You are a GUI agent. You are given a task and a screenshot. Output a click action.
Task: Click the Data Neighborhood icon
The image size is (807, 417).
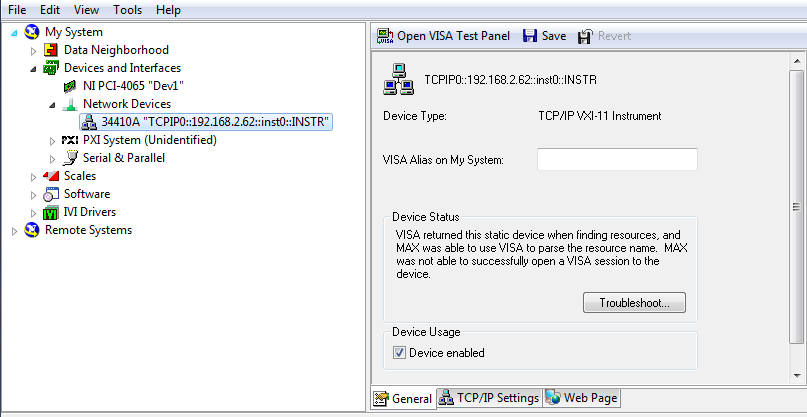pos(51,50)
